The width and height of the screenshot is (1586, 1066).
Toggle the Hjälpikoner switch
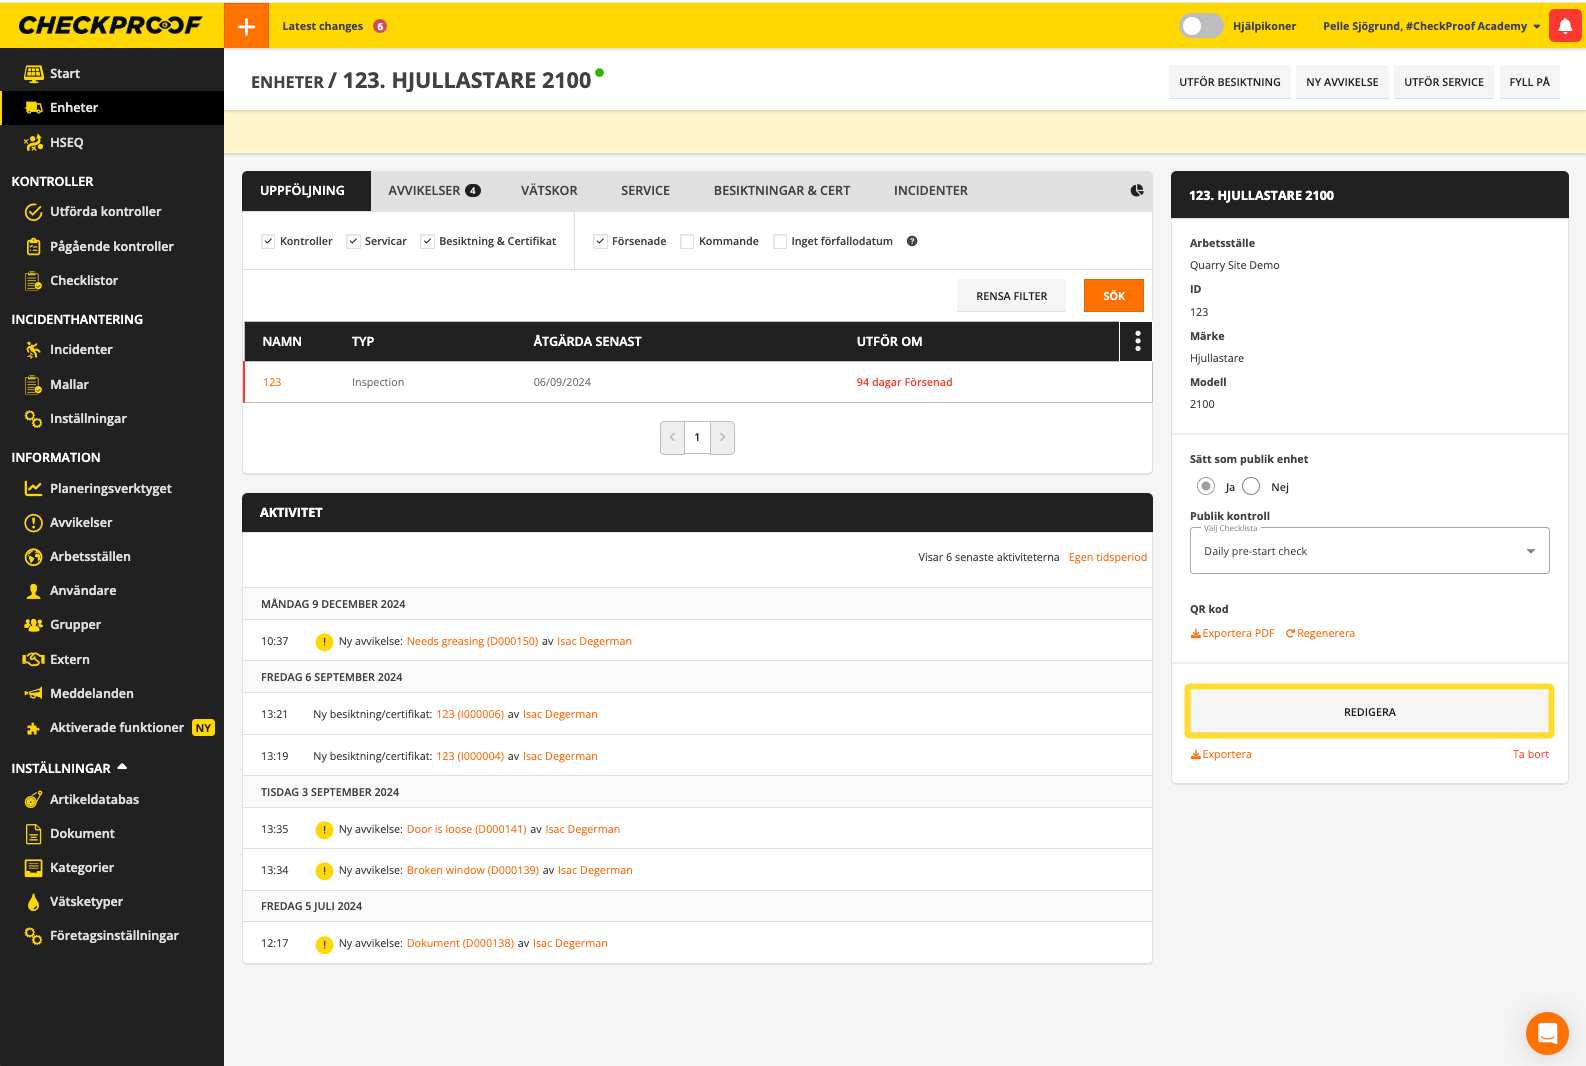pos(1200,26)
